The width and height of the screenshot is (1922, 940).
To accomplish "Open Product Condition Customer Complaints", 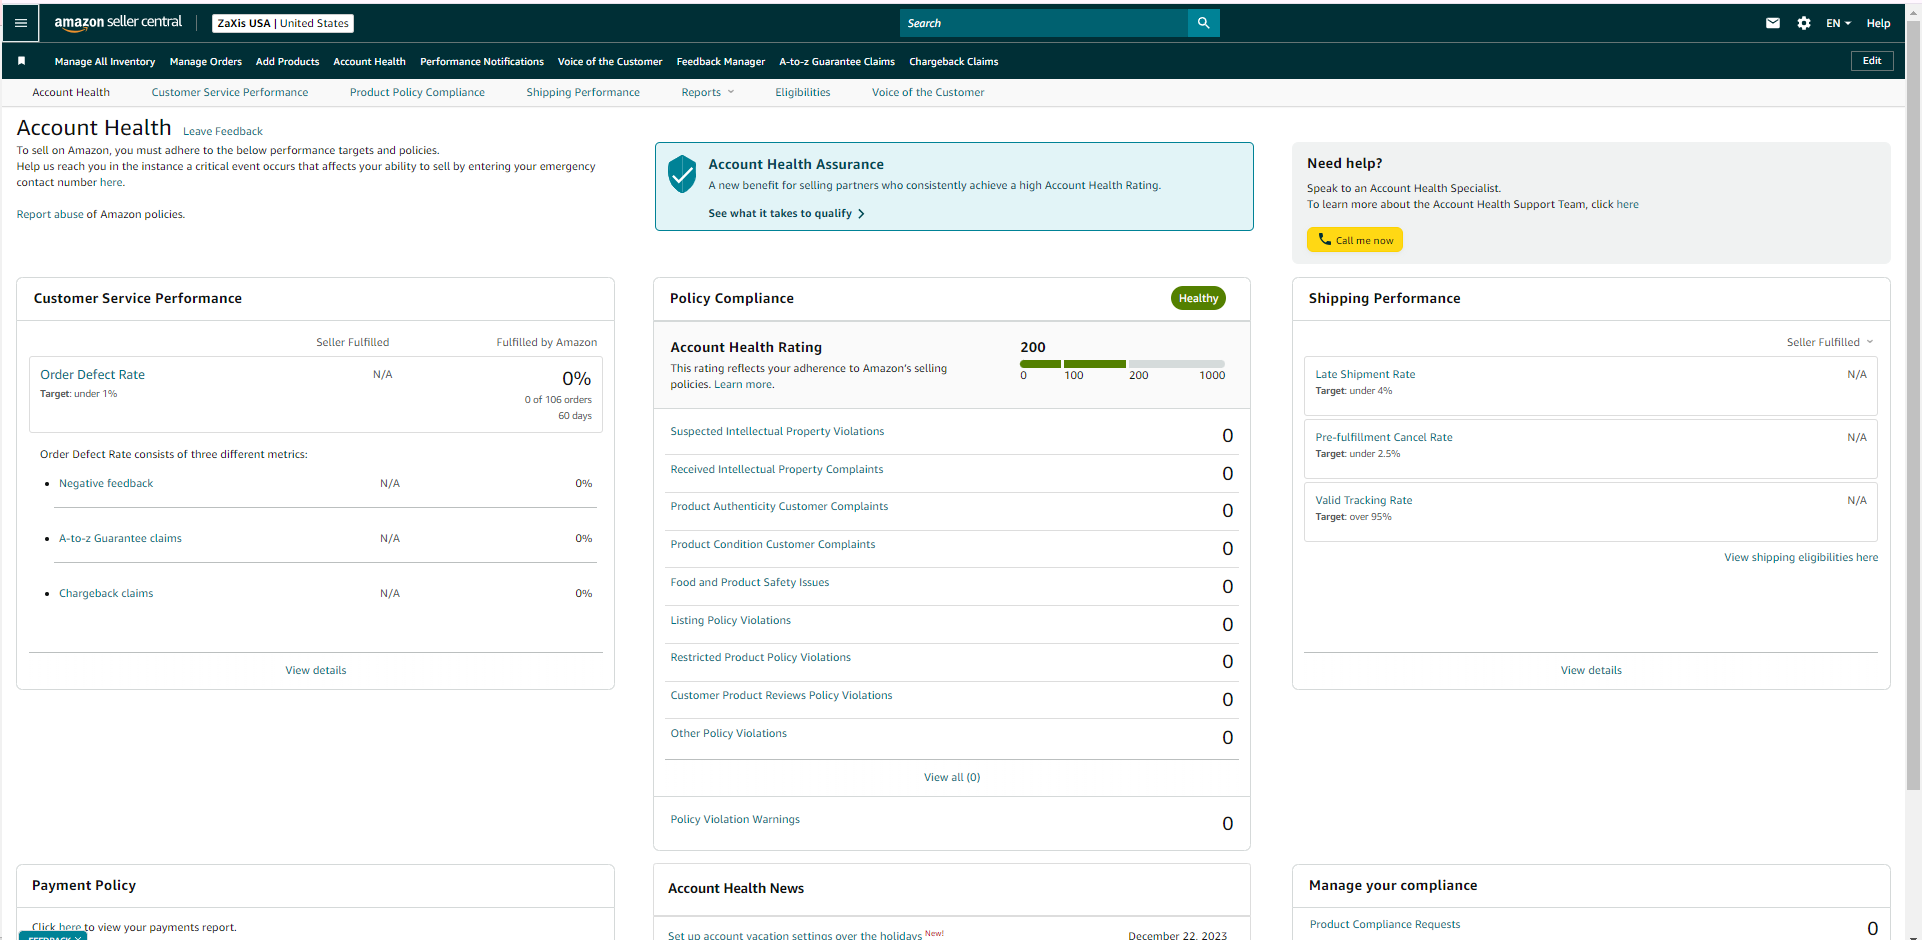I will pyautogui.click(x=773, y=544).
